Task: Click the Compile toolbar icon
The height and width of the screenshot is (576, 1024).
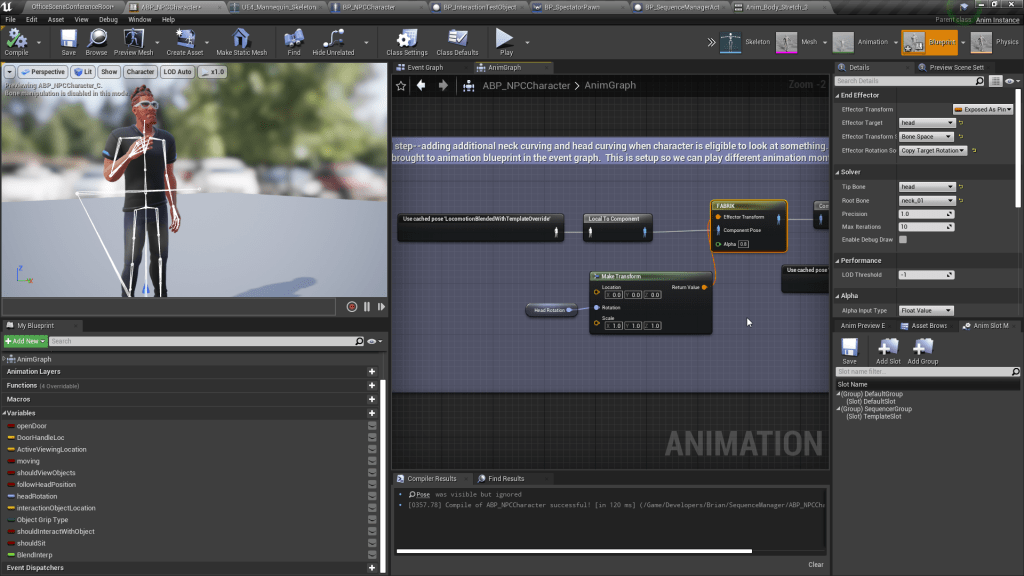Action: pyautogui.click(x=16, y=40)
